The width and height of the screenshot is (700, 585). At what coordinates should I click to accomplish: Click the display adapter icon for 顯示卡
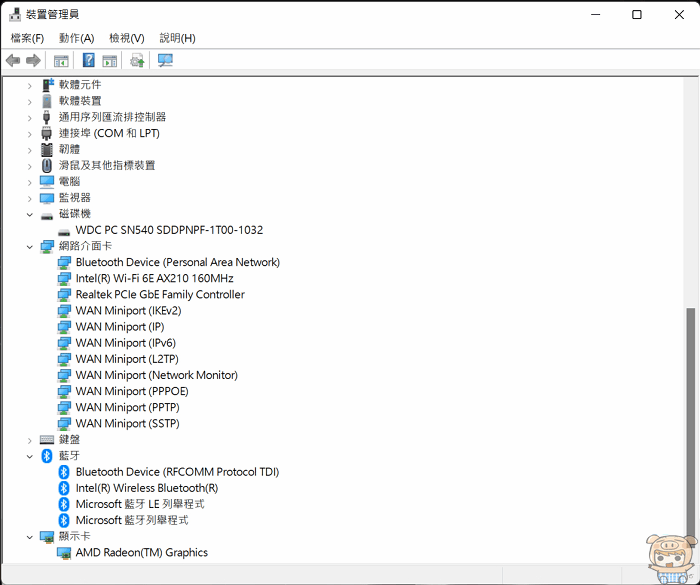(x=47, y=536)
